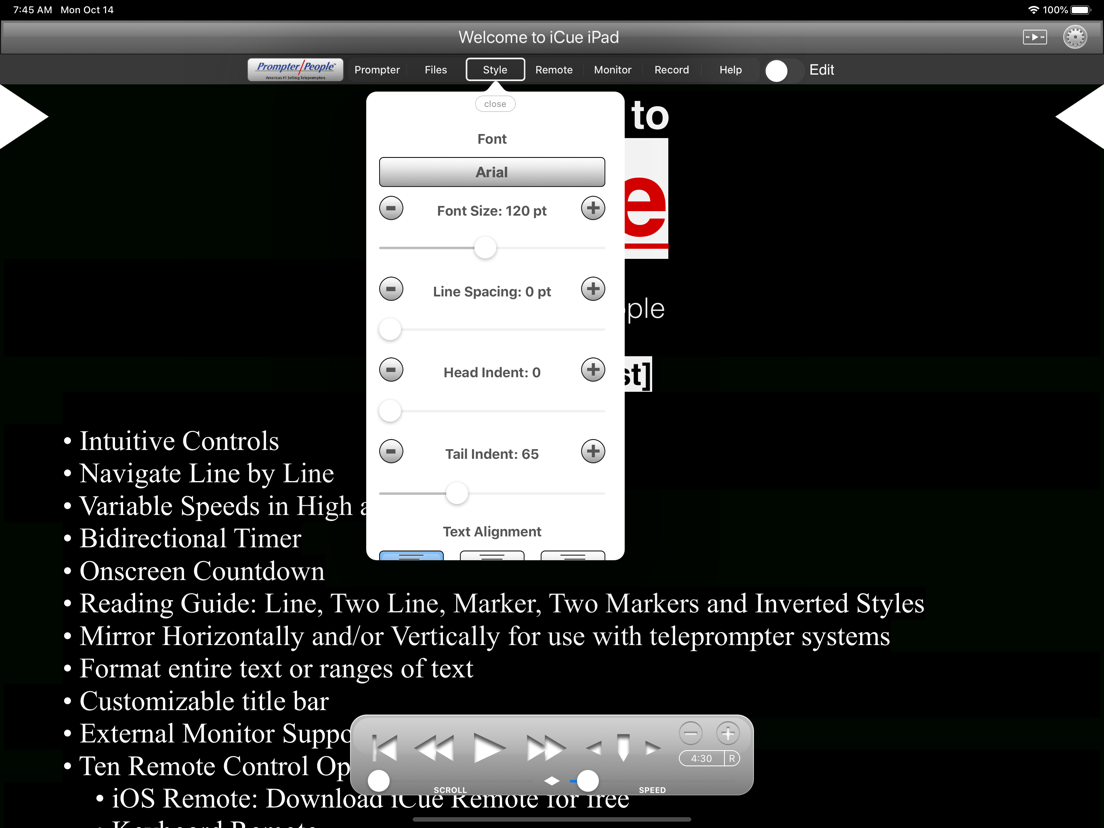Close the Style popover
The width and height of the screenshot is (1104, 828).
coord(495,104)
